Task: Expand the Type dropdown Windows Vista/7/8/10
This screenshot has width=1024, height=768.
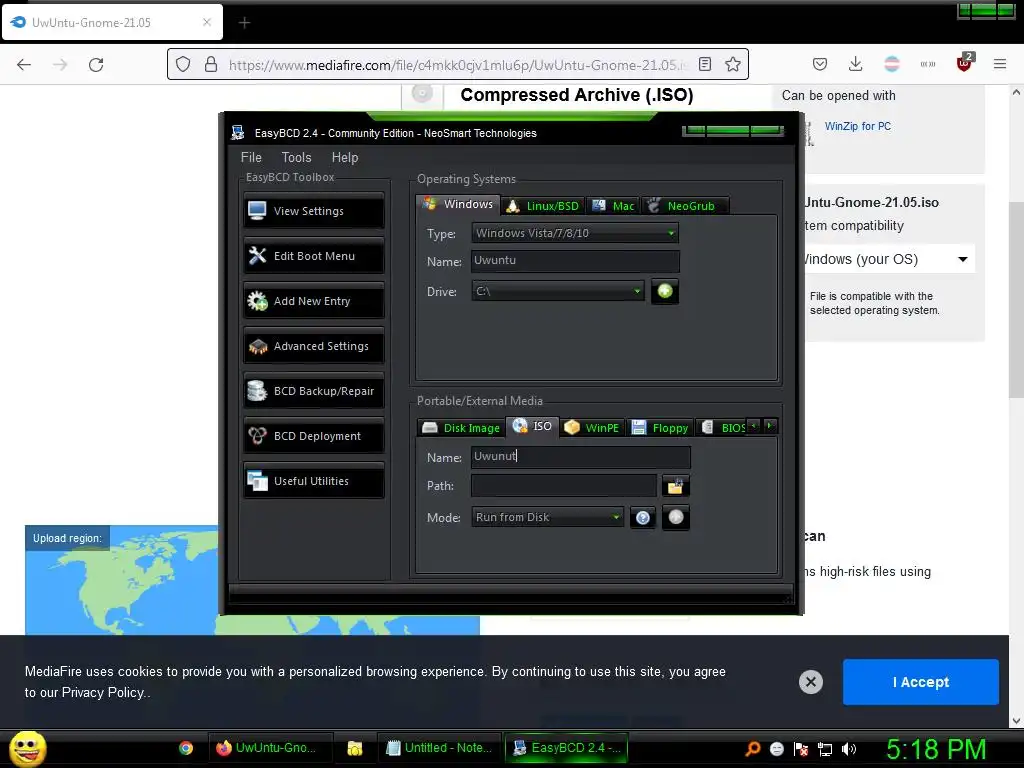Action: [575, 233]
